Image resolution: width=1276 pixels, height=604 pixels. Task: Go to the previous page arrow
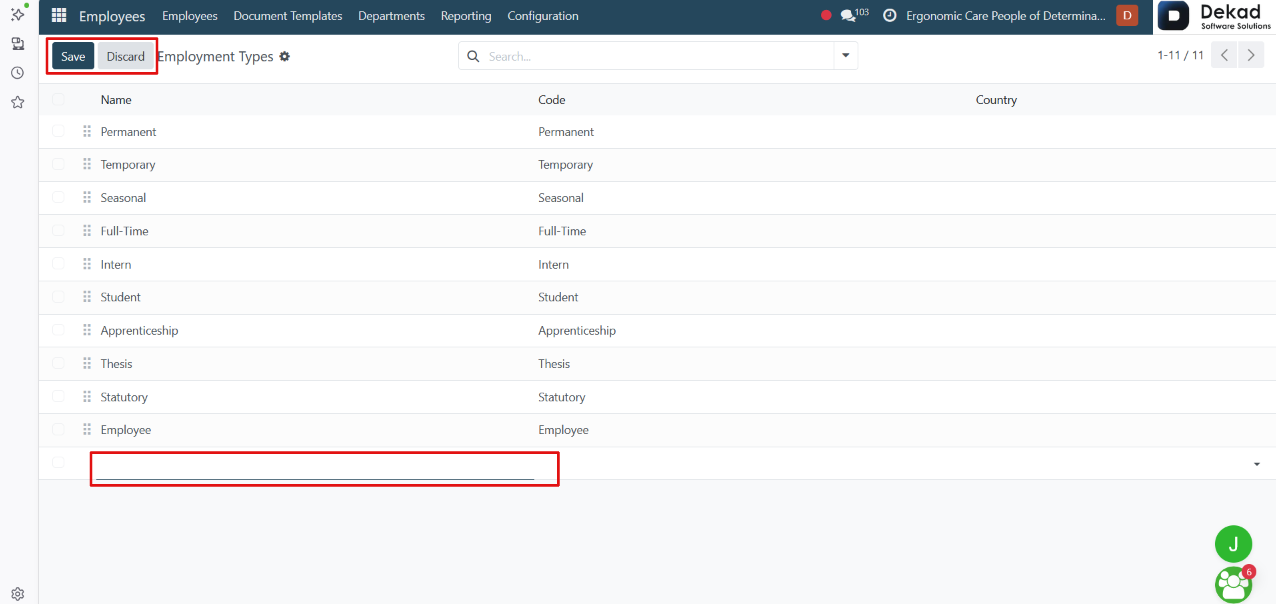1224,56
